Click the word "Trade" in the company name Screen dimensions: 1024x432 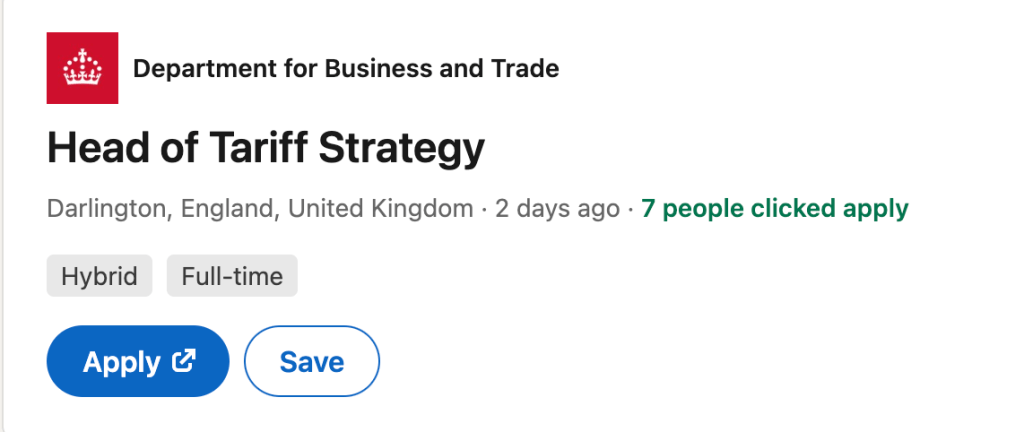click(525, 69)
